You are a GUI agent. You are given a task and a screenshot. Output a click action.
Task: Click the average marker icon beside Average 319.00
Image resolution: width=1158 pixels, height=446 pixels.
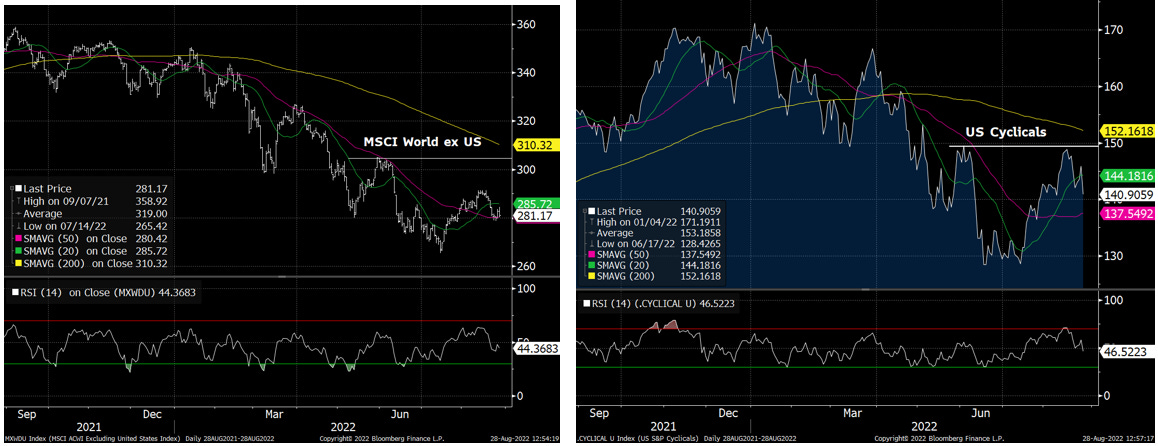point(18,213)
